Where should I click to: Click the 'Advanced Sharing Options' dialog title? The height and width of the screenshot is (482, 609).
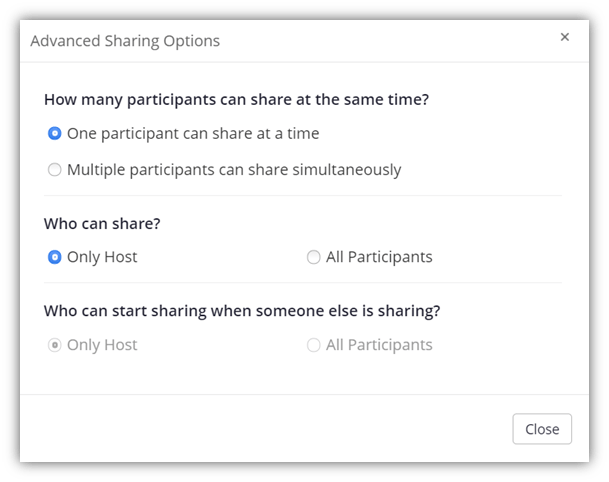[125, 41]
